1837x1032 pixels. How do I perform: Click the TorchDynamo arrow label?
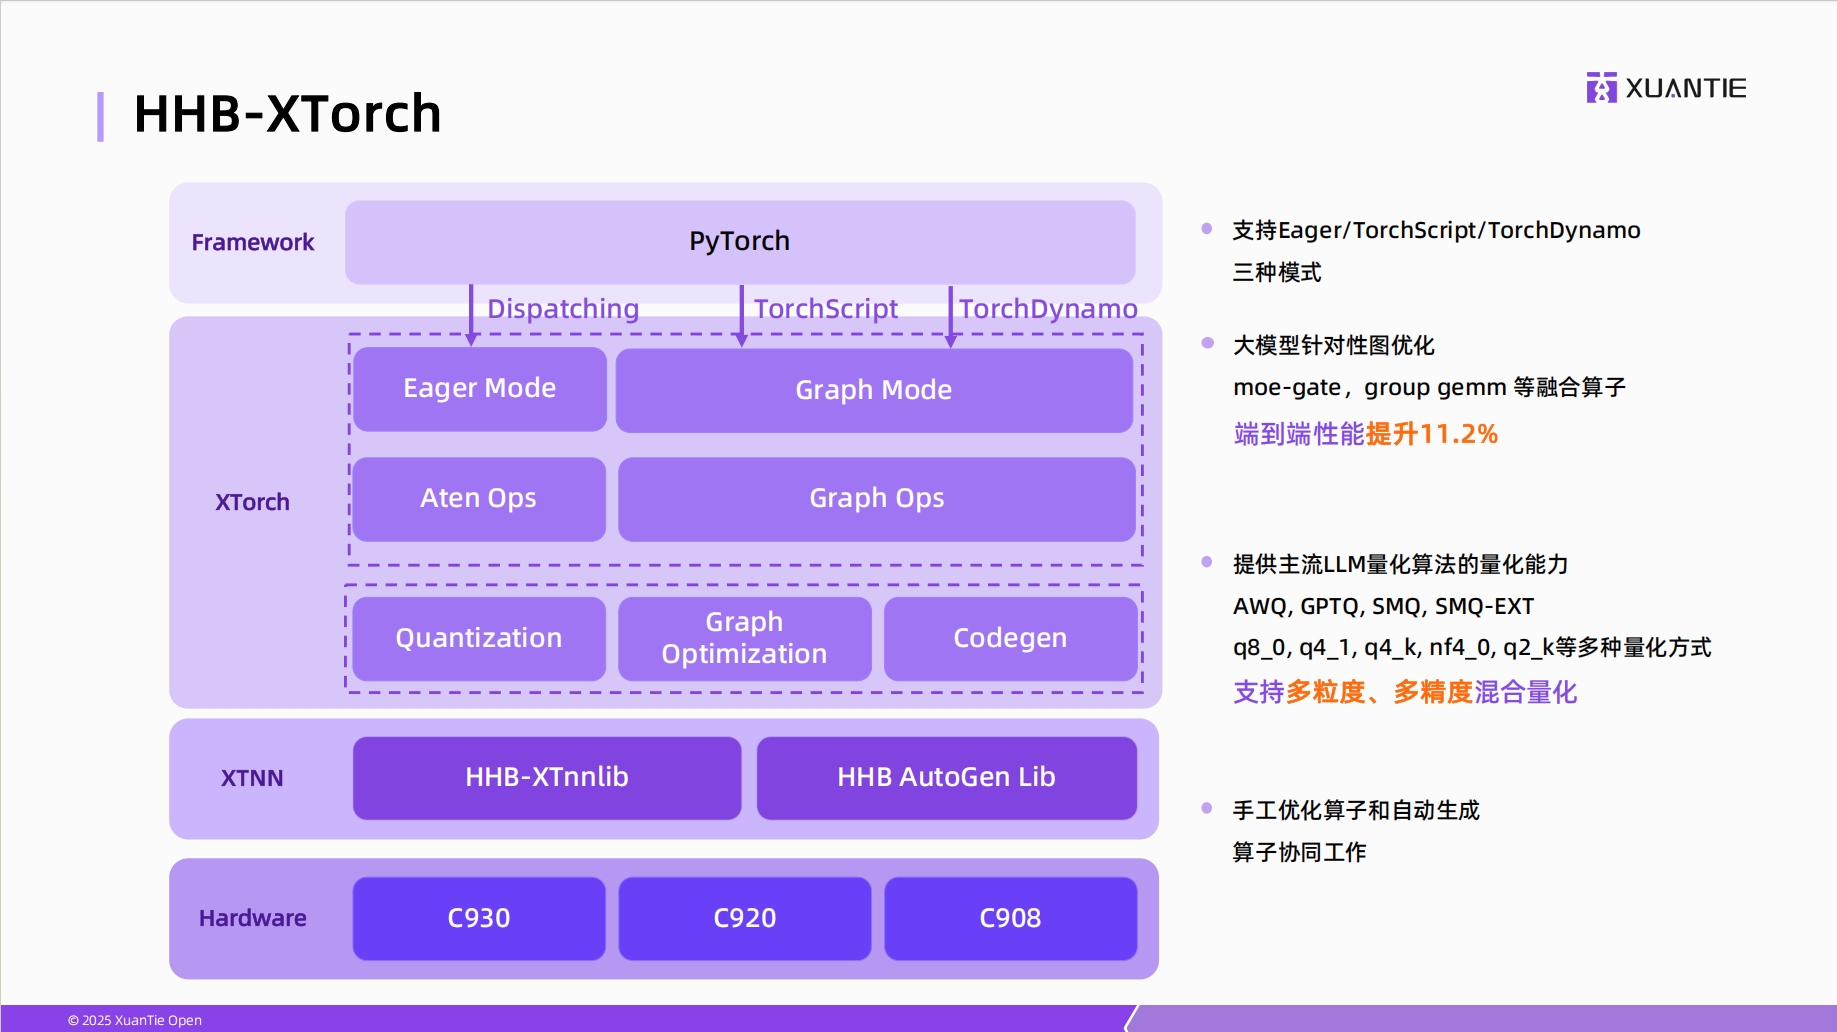tap(1048, 309)
